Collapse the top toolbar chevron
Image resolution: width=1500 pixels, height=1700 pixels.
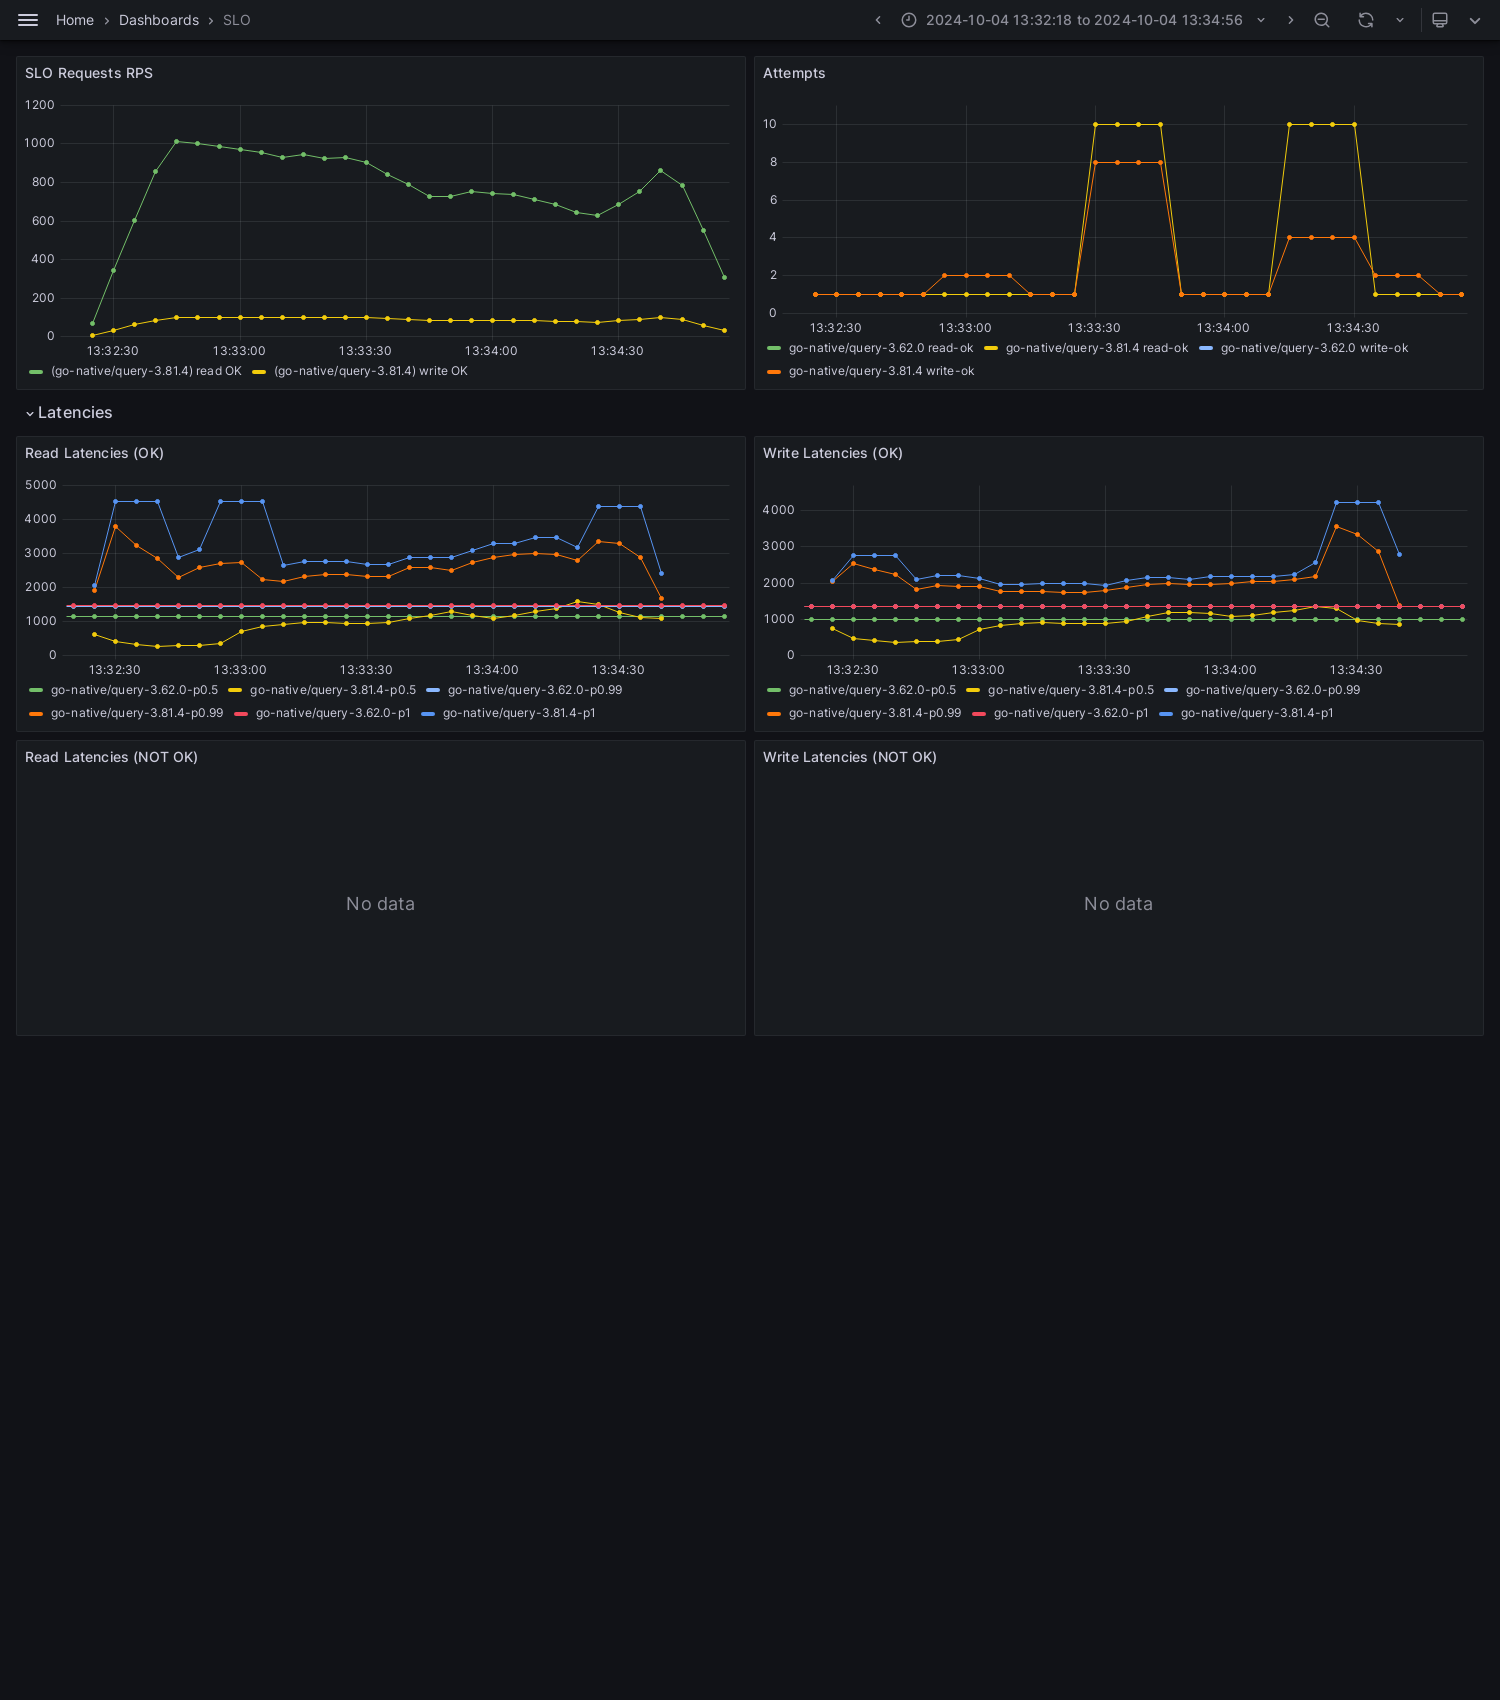[1475, 20]
